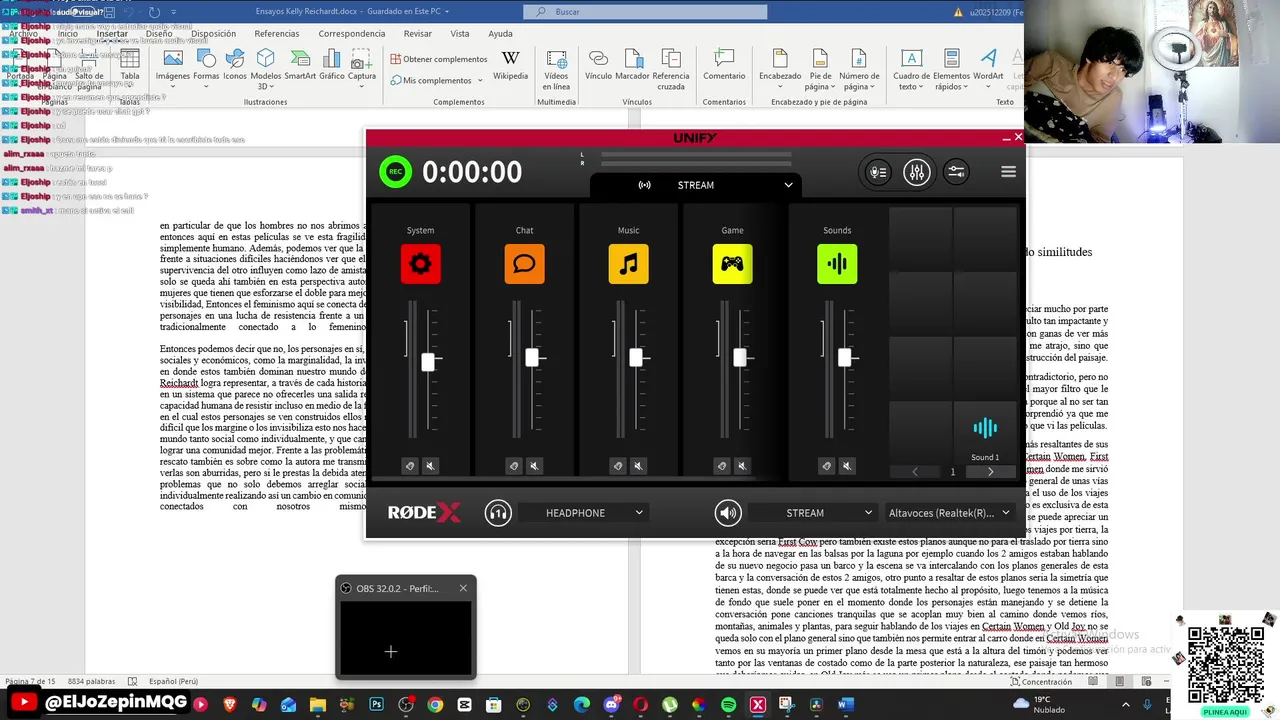Insert a Comentario from the Word ribbon

724,65
